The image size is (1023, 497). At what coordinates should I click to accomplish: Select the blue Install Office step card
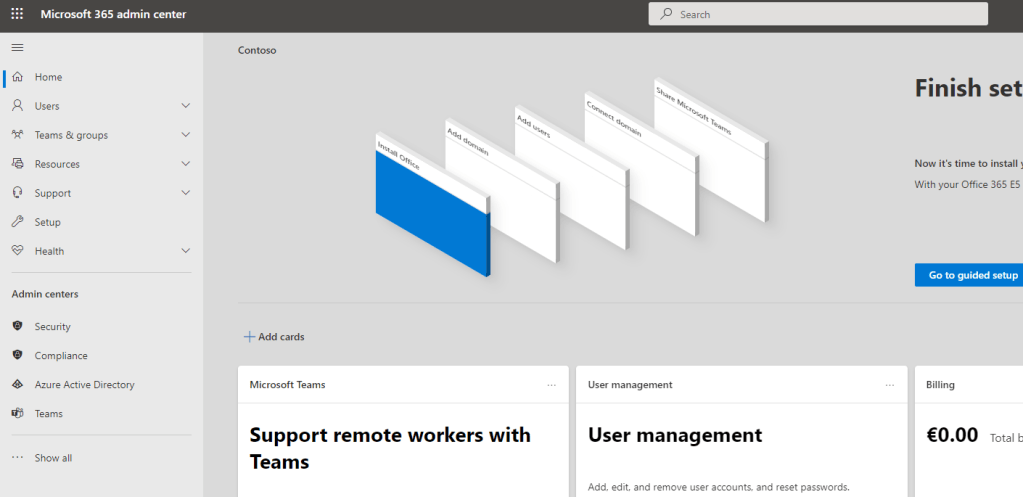tap(430, 215)
